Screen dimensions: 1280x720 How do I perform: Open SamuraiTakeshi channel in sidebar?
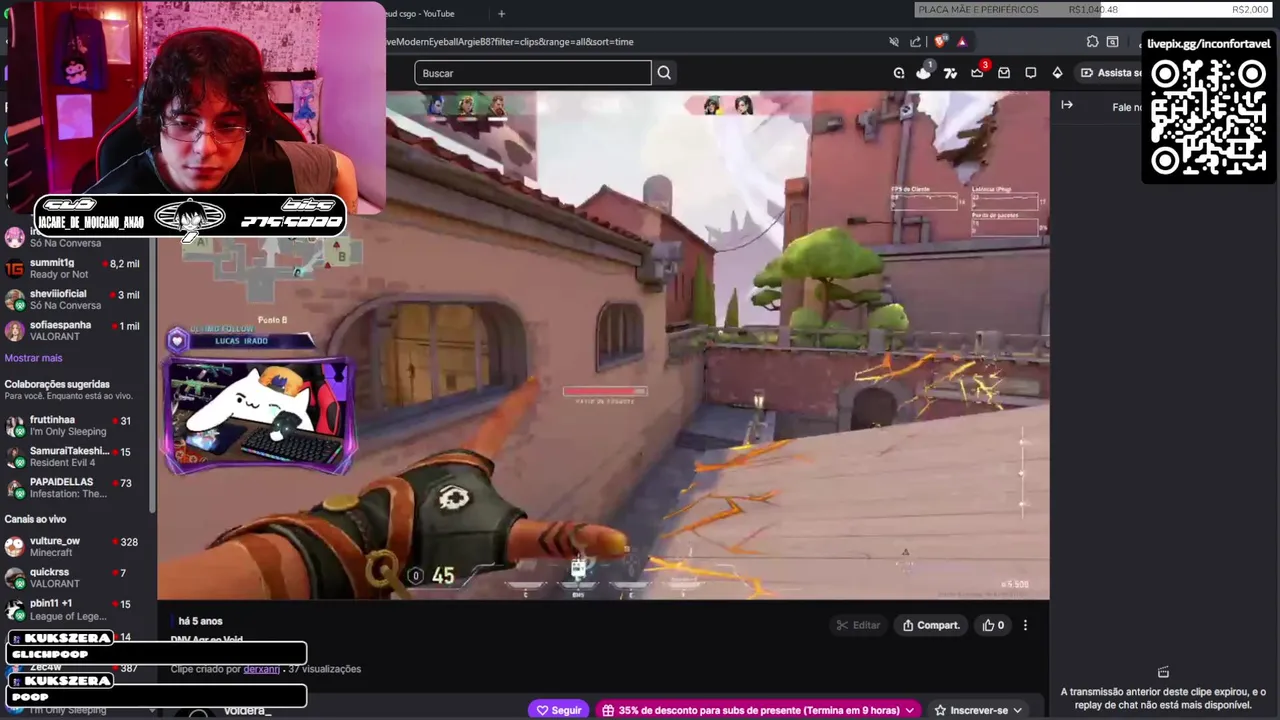pos(75,457)
